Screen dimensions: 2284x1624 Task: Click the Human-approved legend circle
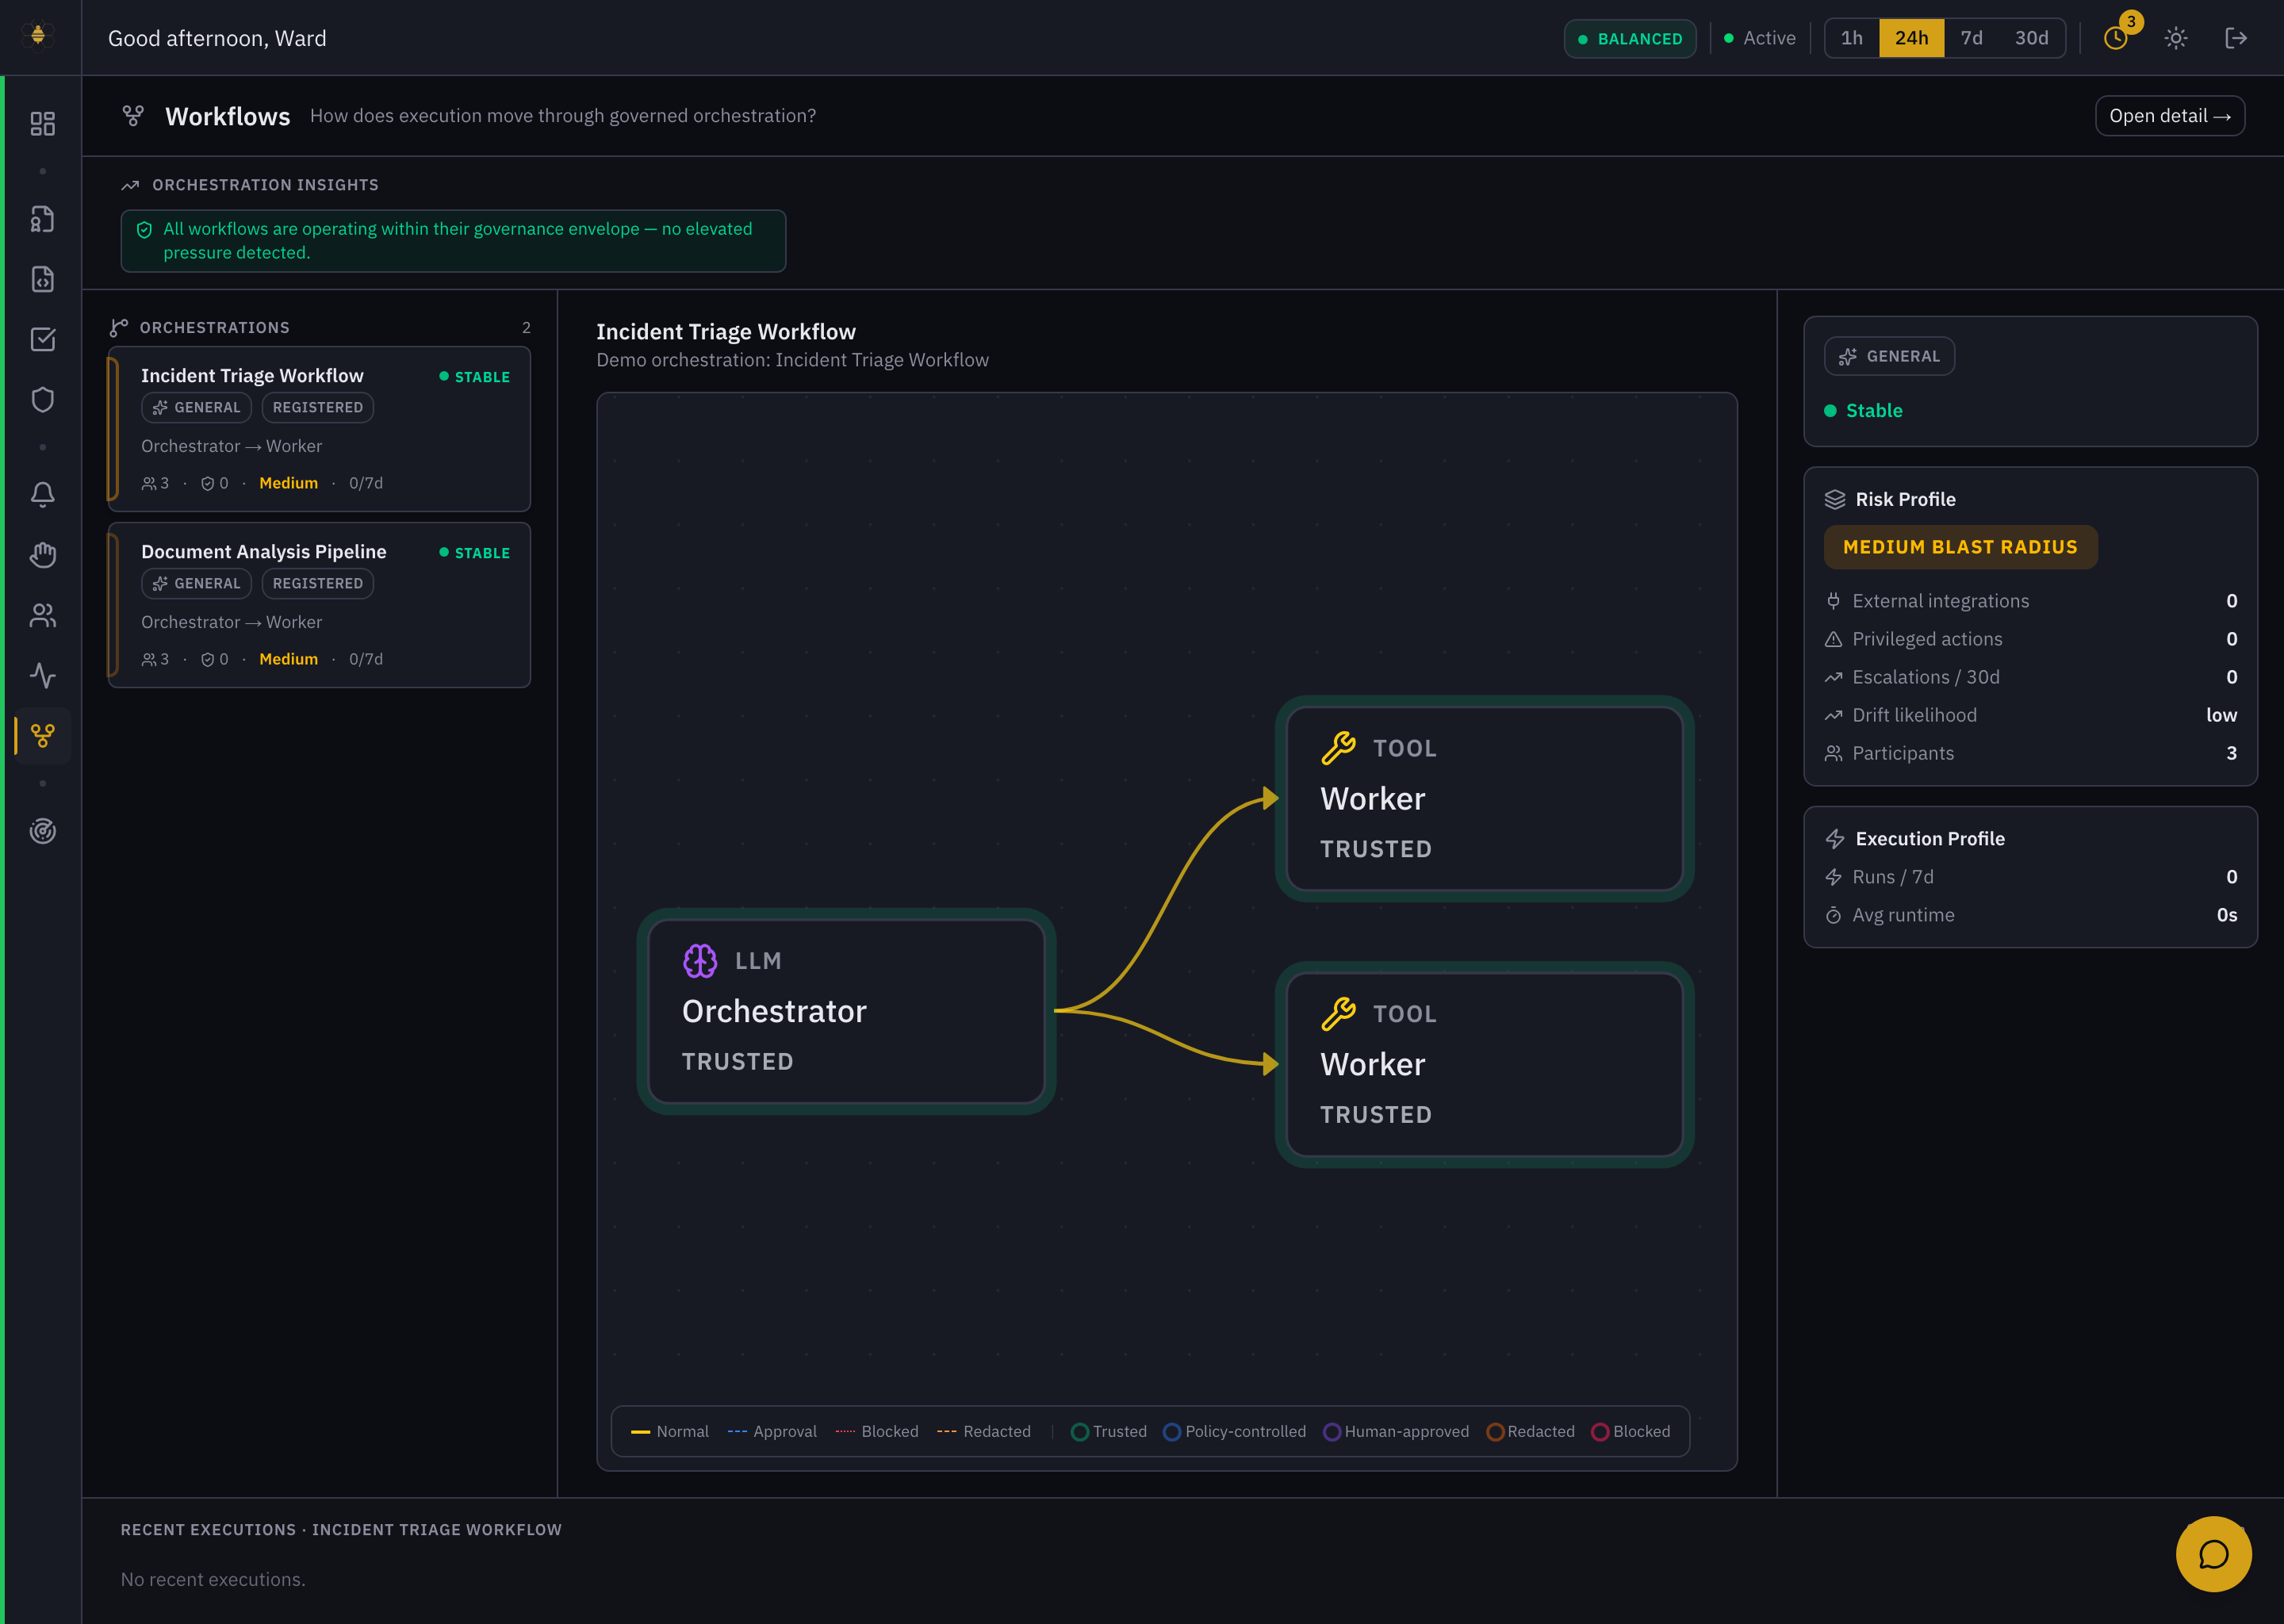(x=1332, y=1432)
